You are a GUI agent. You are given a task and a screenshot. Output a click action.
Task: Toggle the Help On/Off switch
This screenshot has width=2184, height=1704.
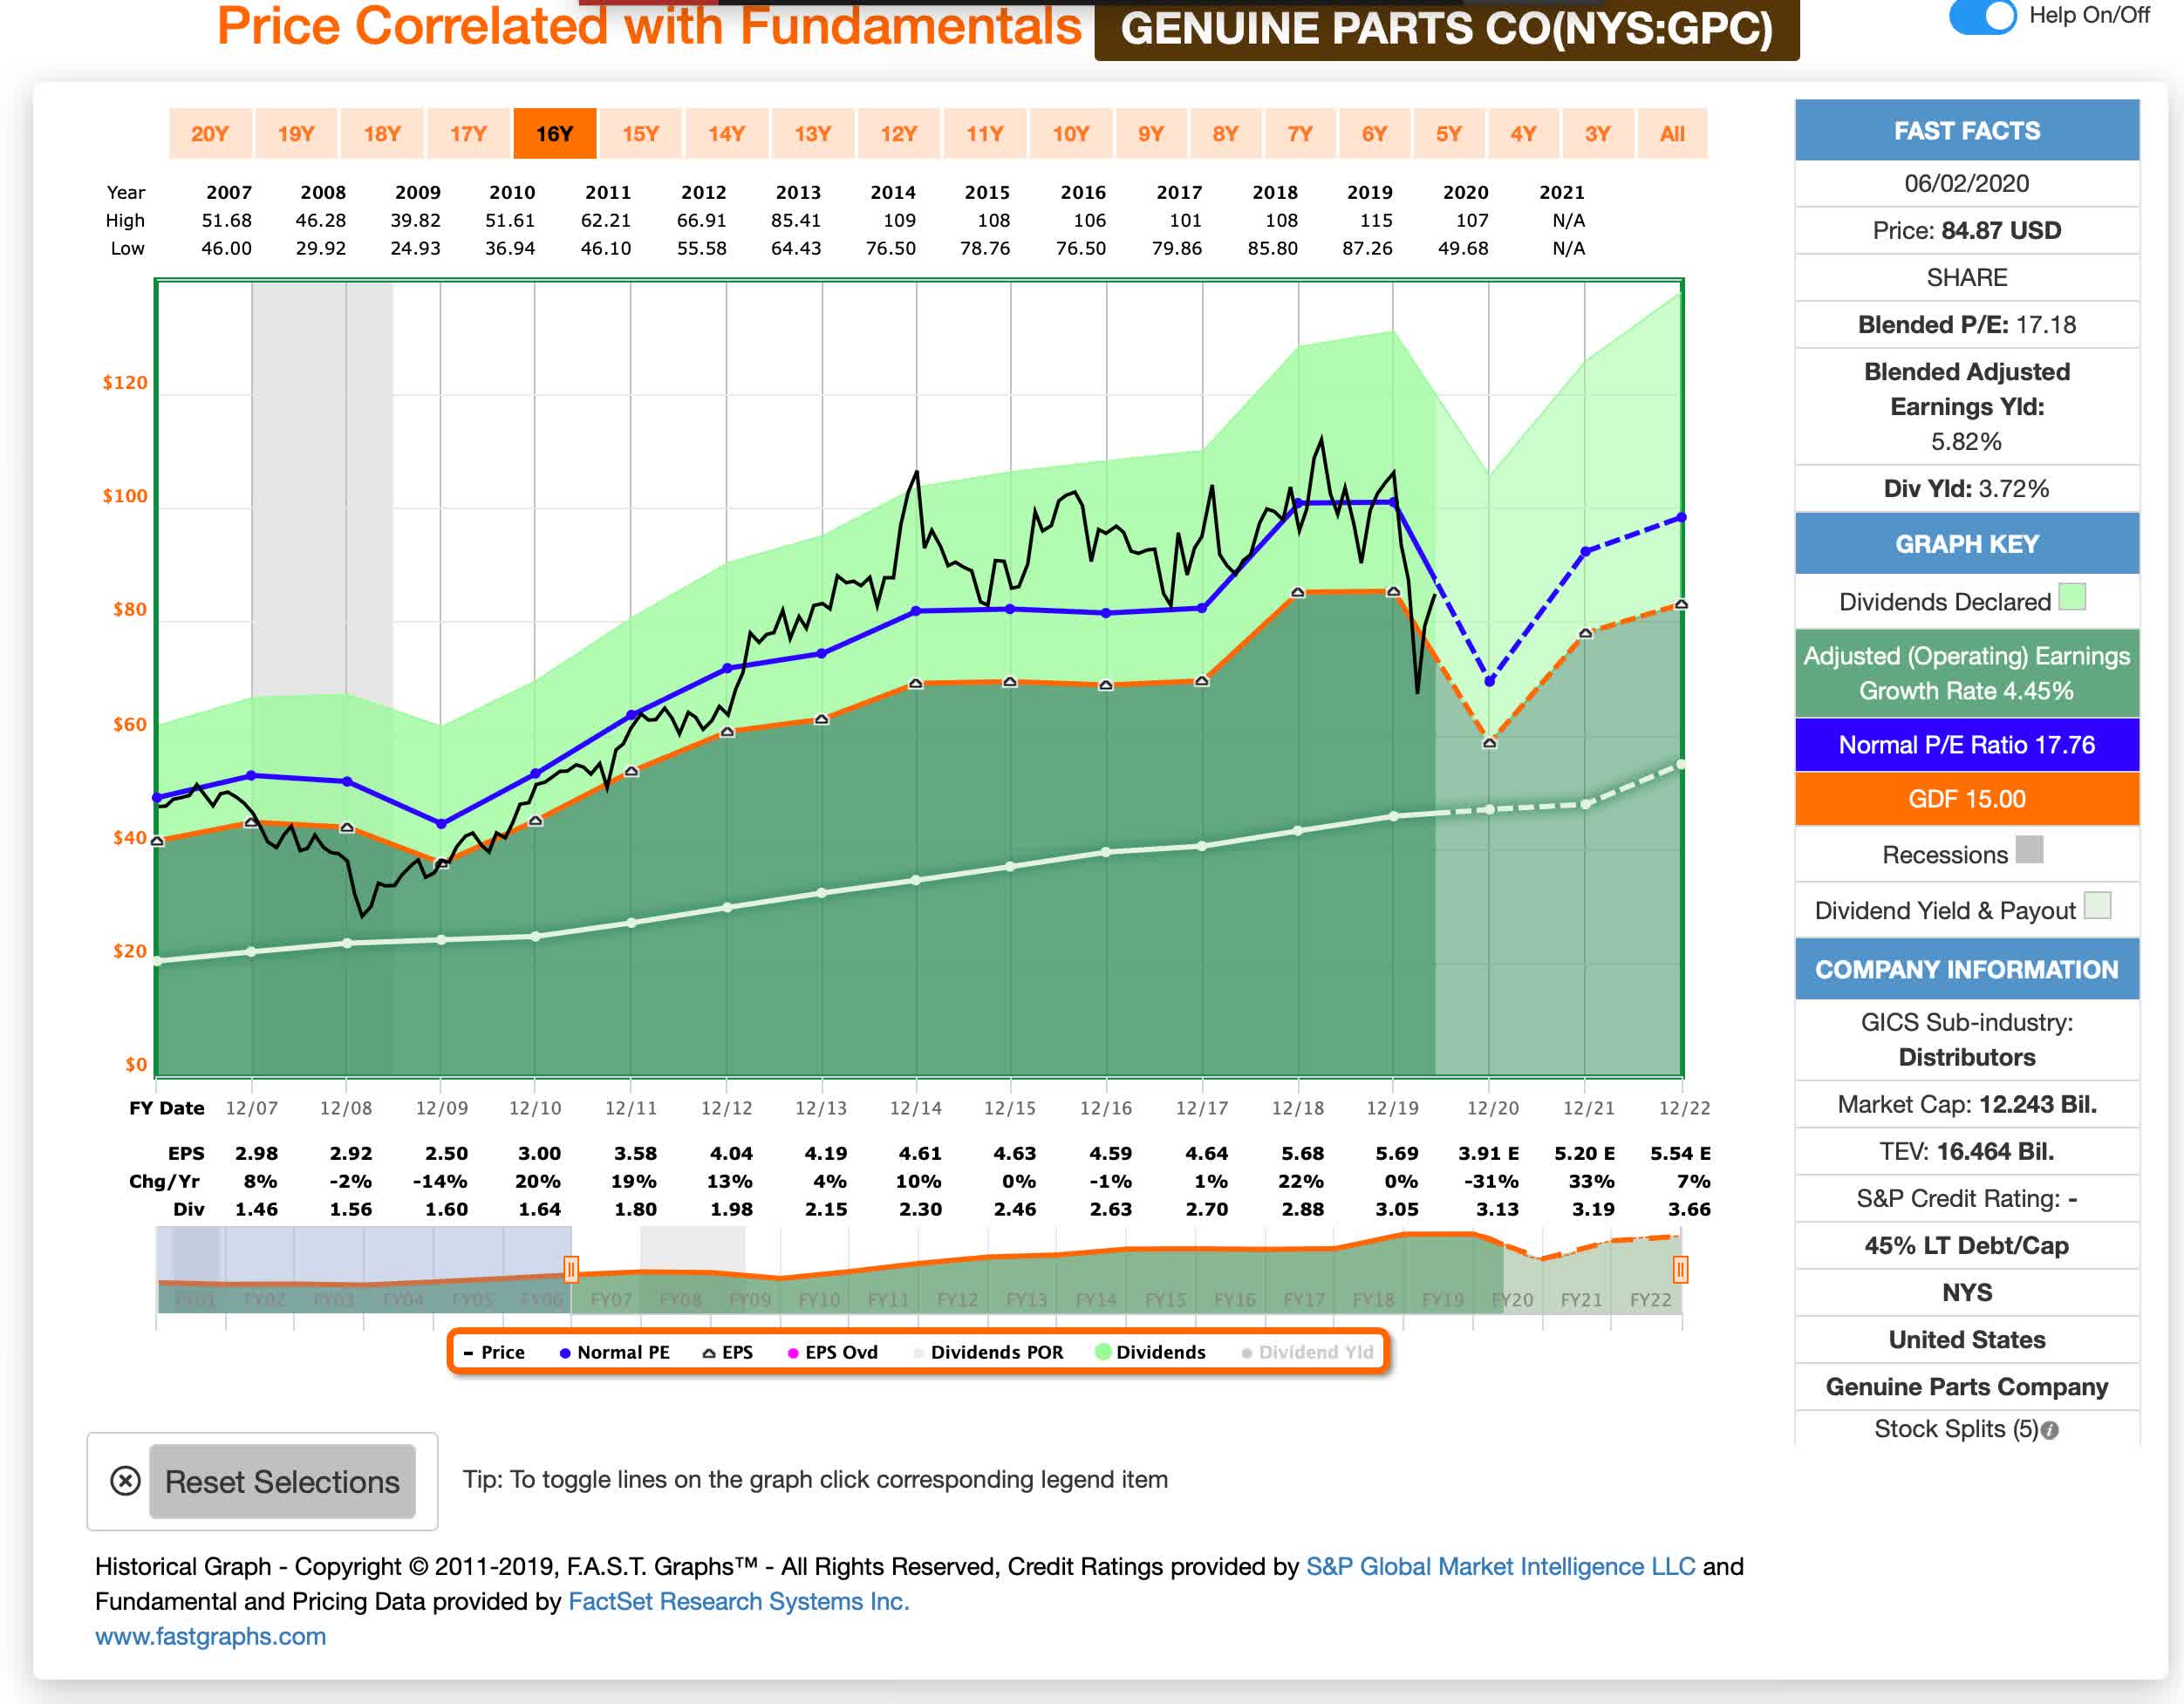coord(1982,15)
